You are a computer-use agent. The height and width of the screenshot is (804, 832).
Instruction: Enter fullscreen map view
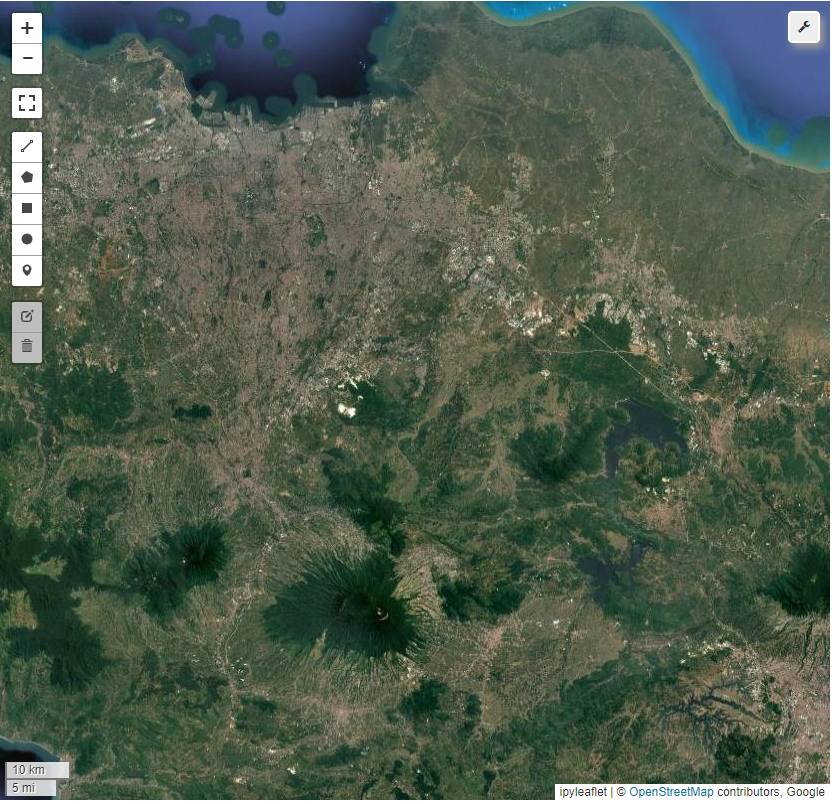[27, 103]
